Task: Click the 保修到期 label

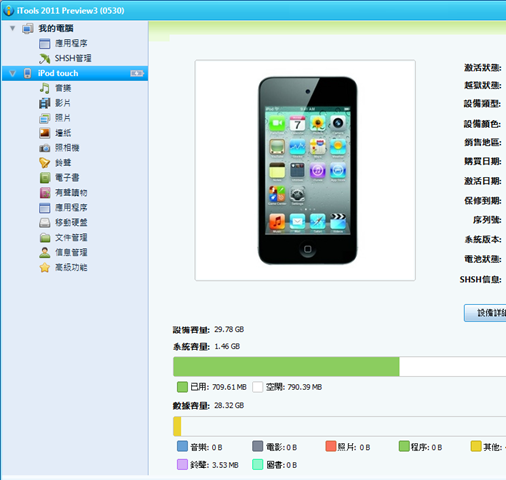Action: (483, 201)
